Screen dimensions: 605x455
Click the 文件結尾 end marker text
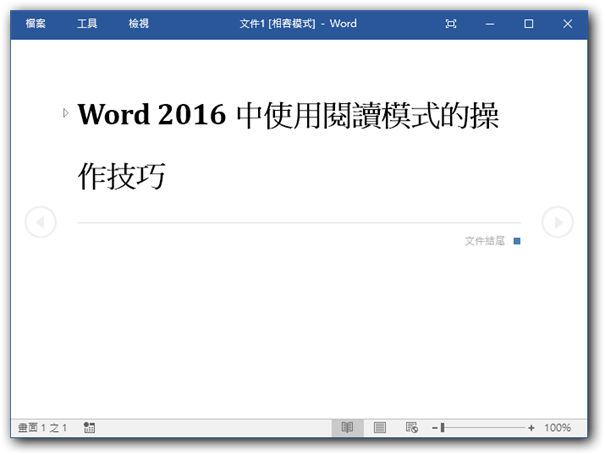point(485,241)
